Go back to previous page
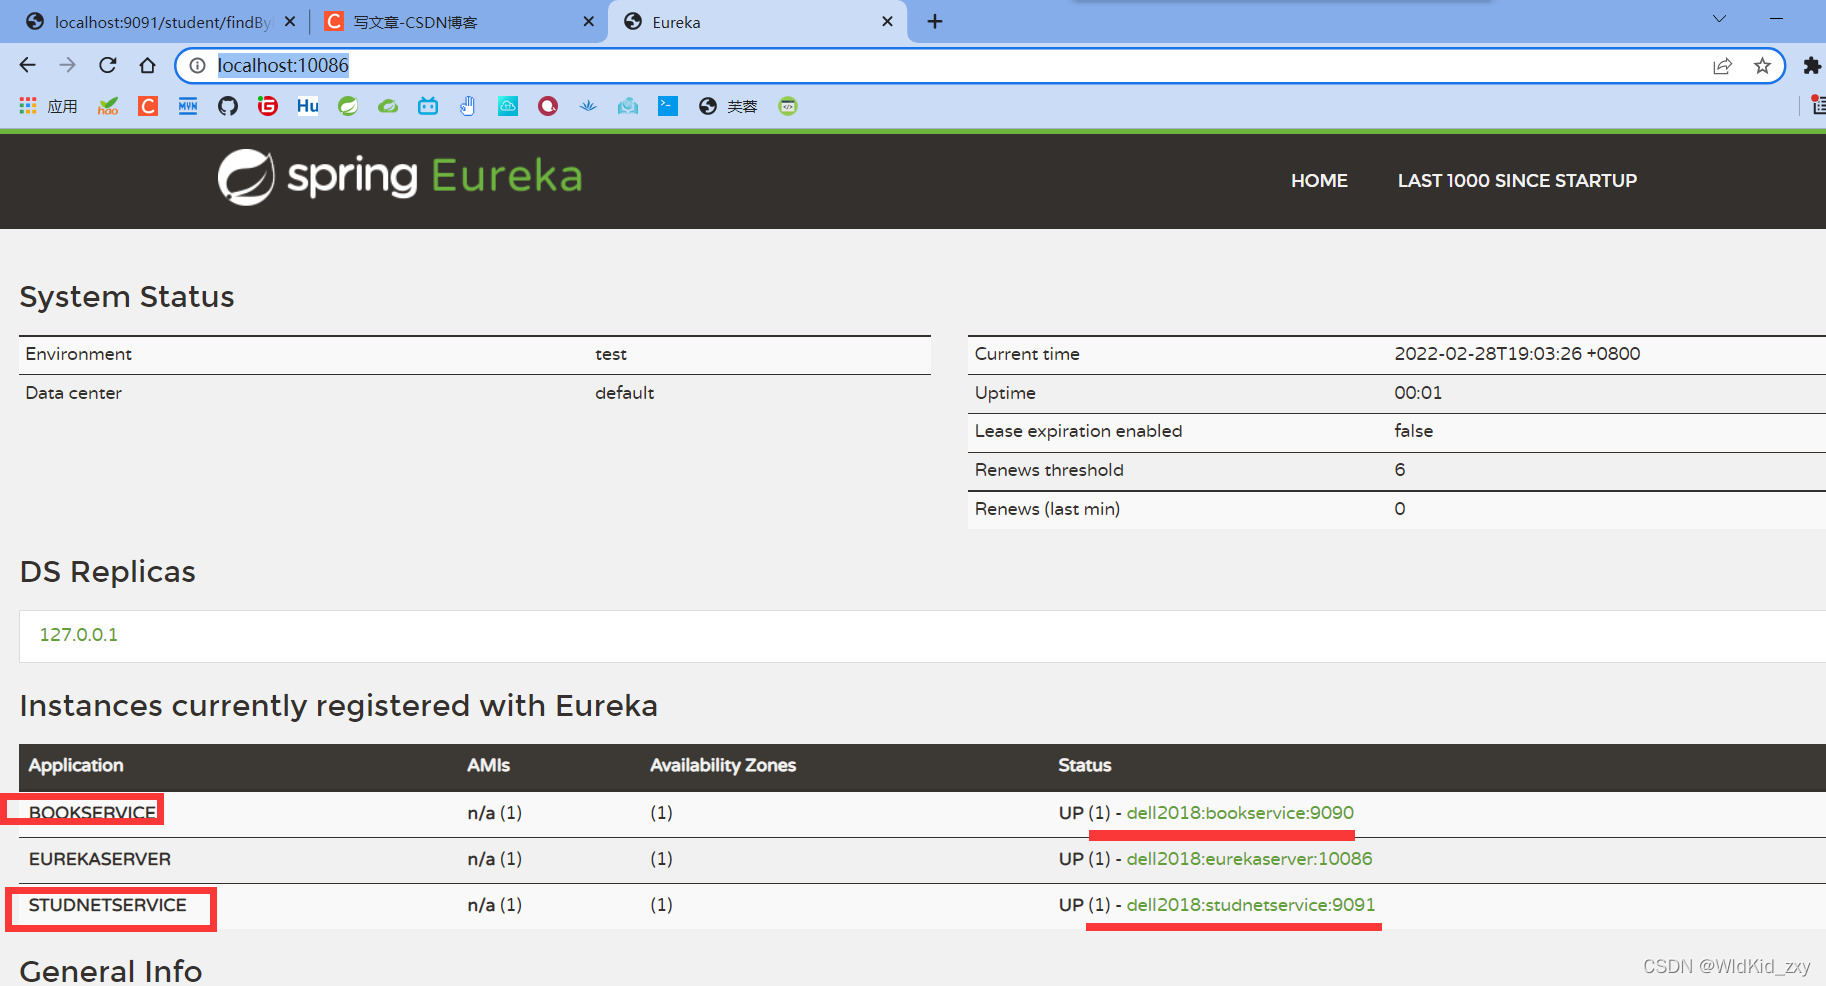The height and width of the screenshot is (986, 1826). pos(28,65)
